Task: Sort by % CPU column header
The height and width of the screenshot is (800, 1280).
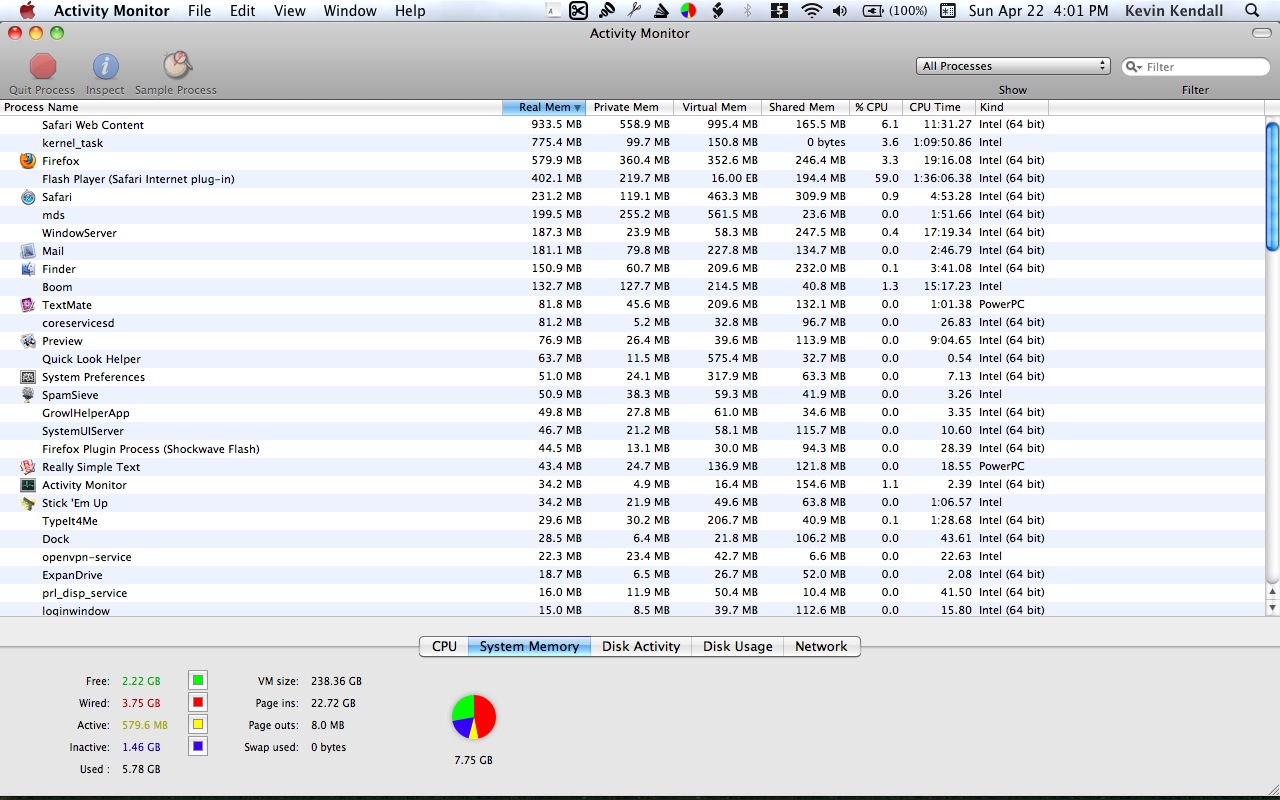Action: pyautogui.click(x=875, y=108)
